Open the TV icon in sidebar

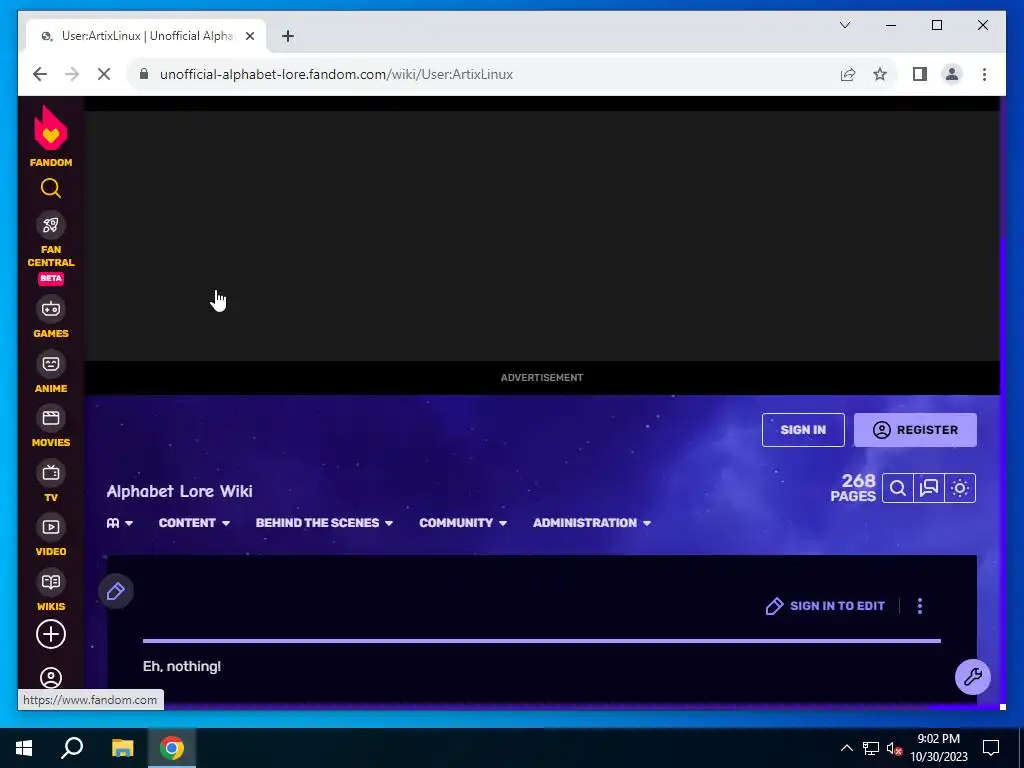pos(51,473)
